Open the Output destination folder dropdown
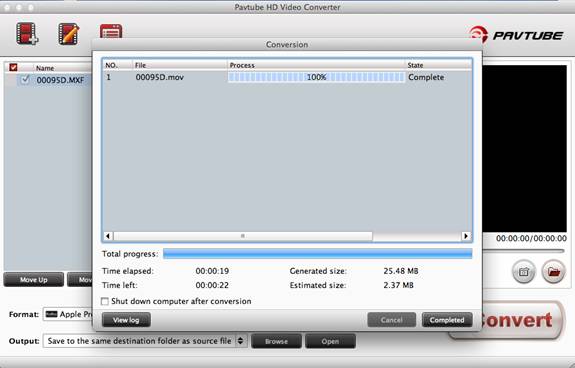This screenshot has width=575, height=368. [145, 341]
